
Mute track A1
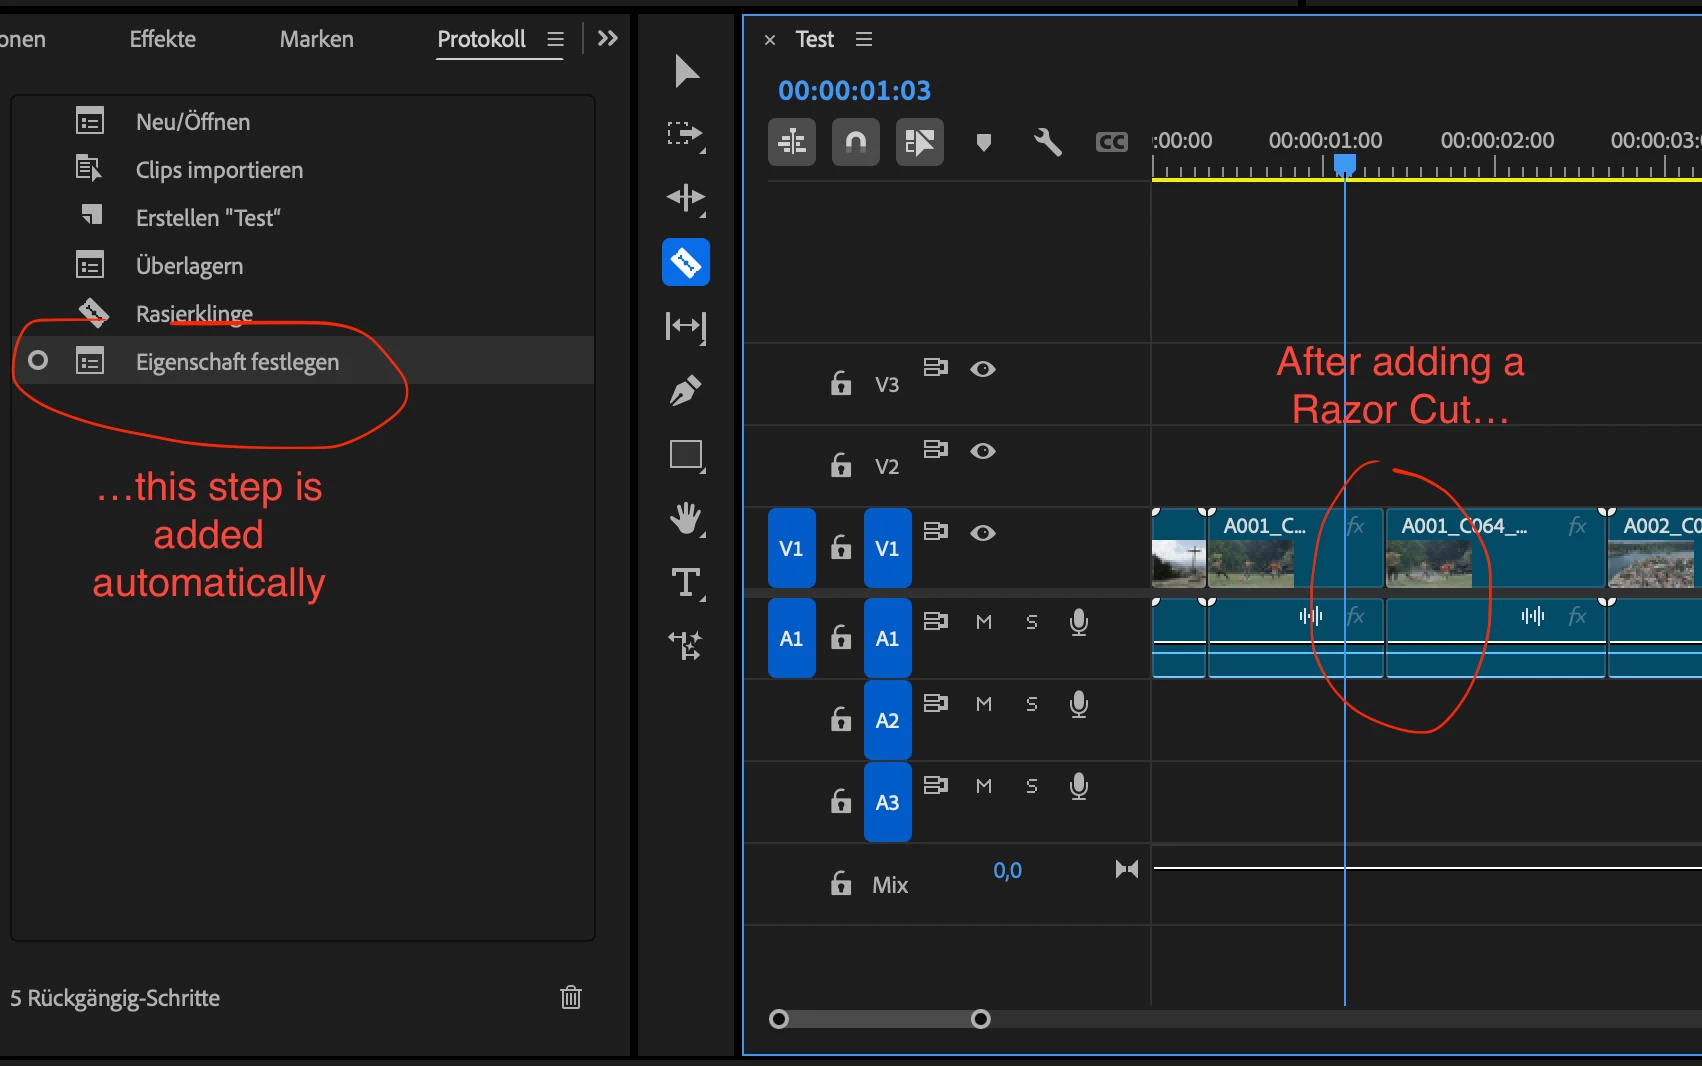(984, 622)
